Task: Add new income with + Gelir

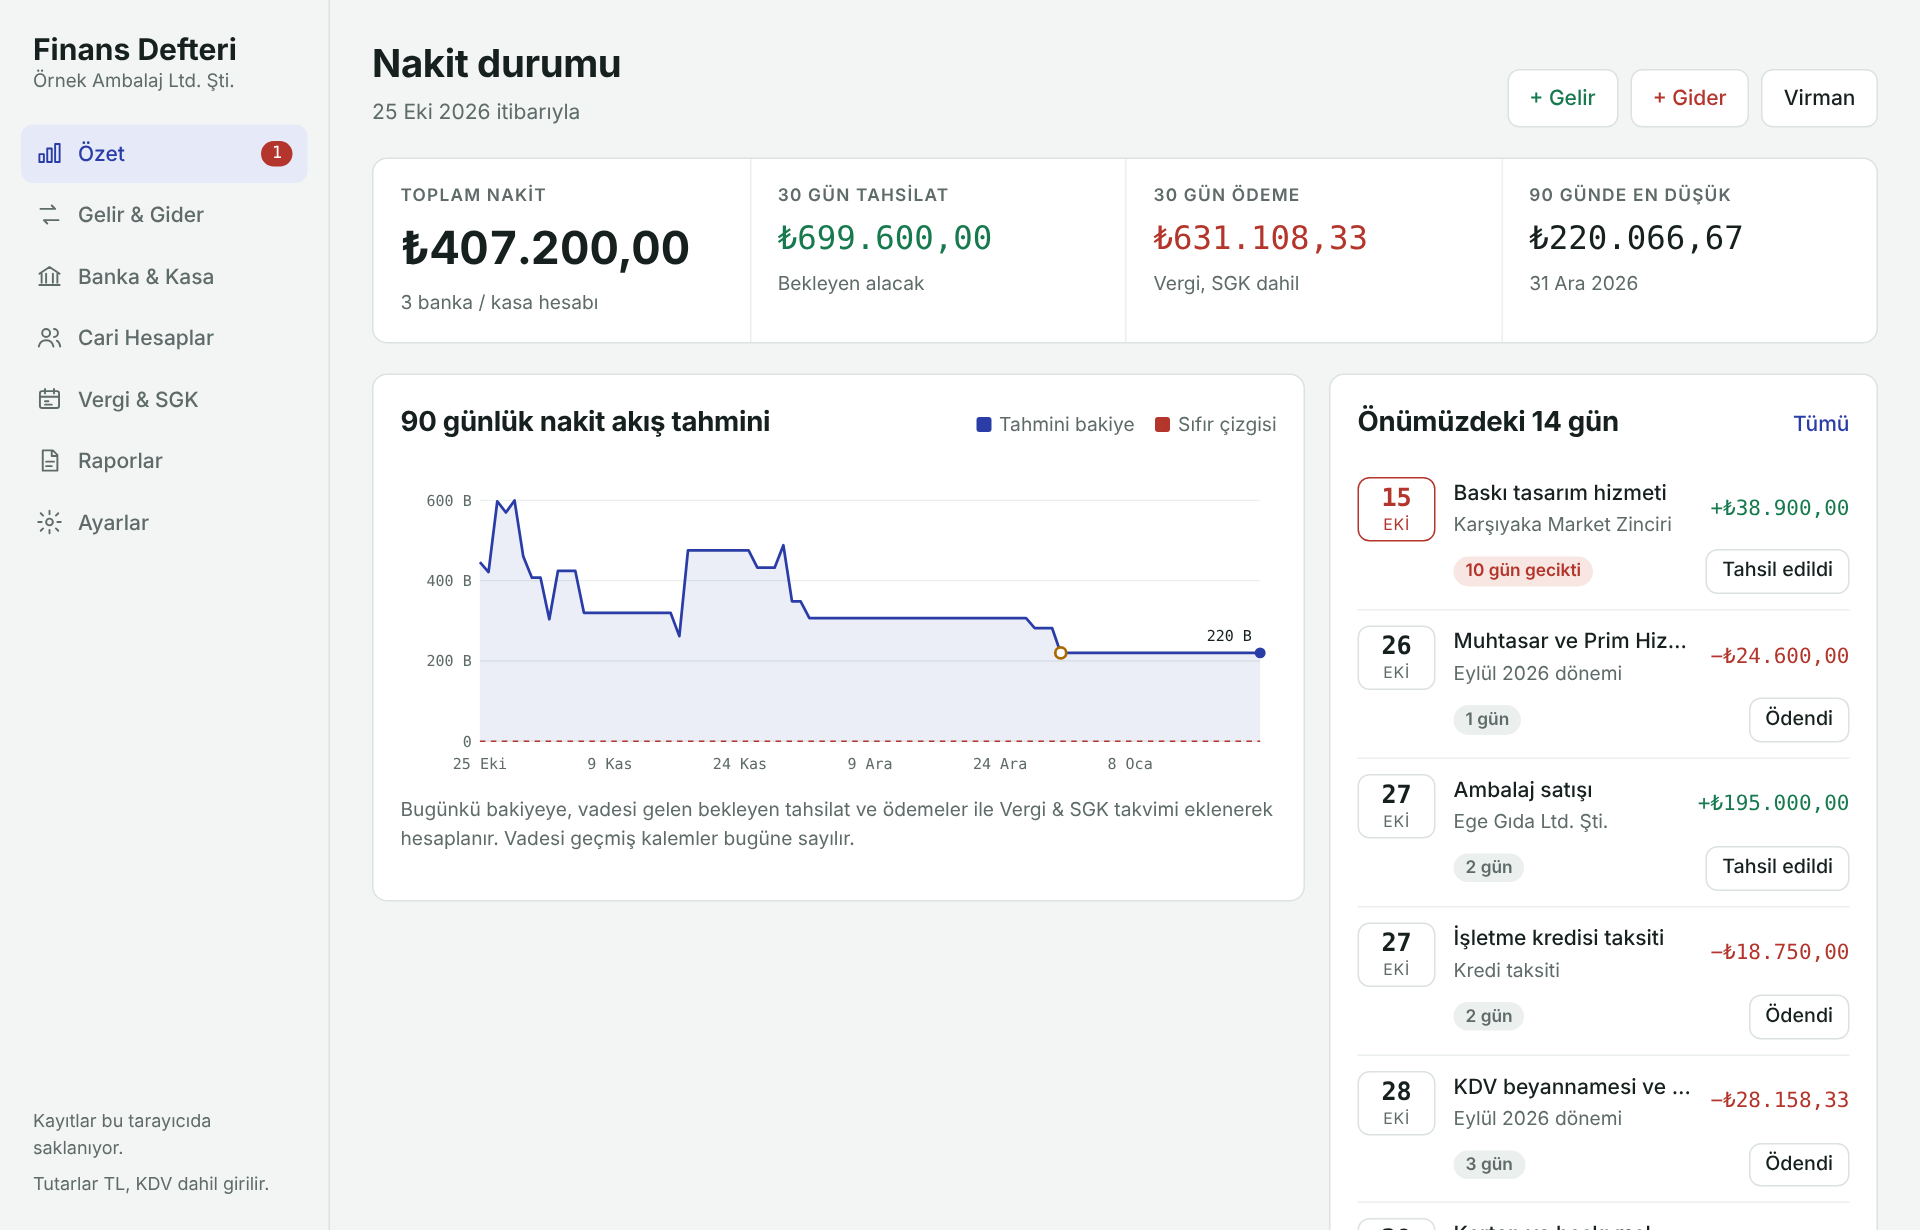Action: (1562, 98)
